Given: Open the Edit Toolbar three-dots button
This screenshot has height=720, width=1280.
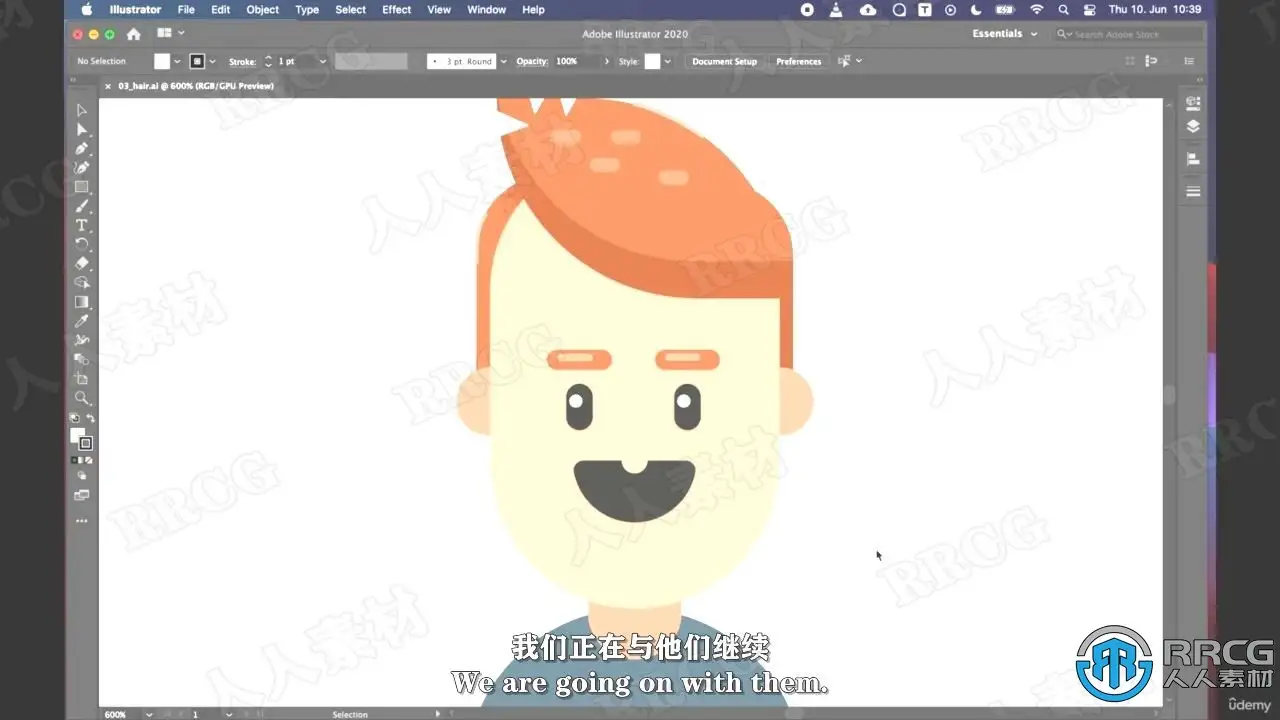Looking at the screenshot, I should 82,521.
